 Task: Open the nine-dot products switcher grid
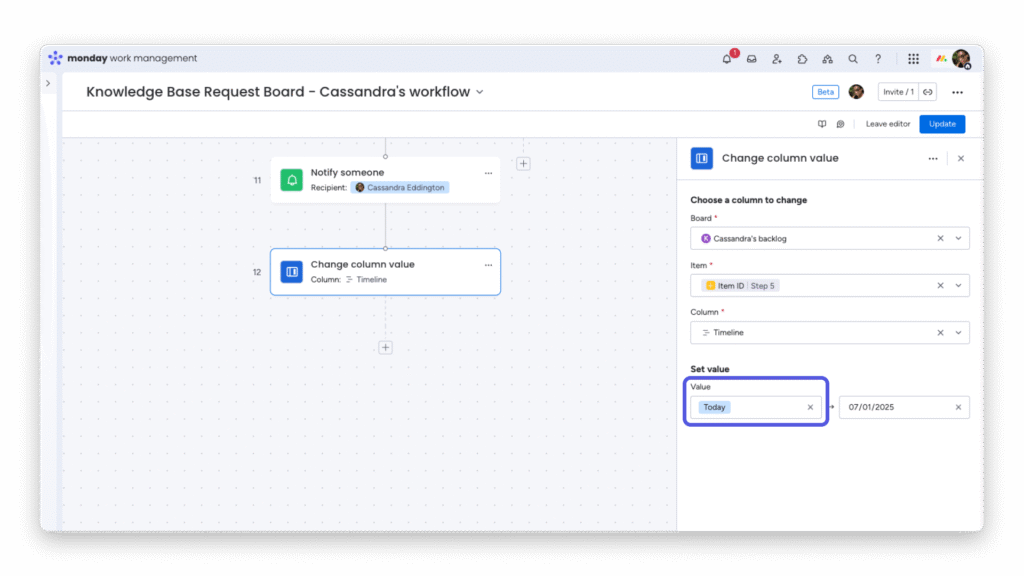913,59
